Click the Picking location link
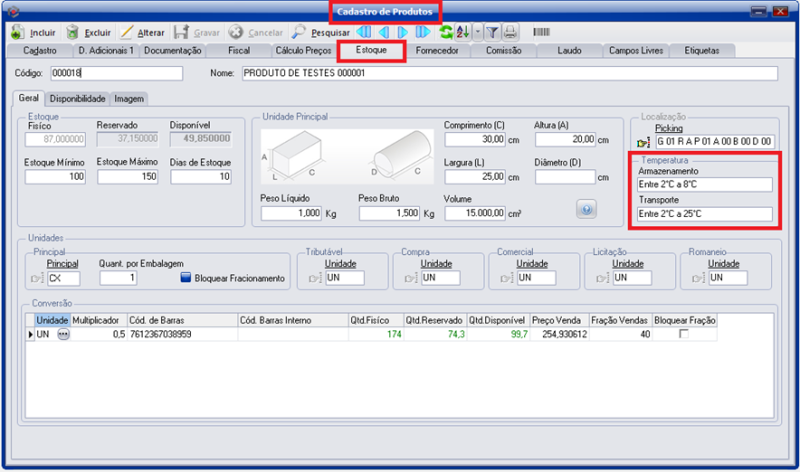 click(669, 129)
